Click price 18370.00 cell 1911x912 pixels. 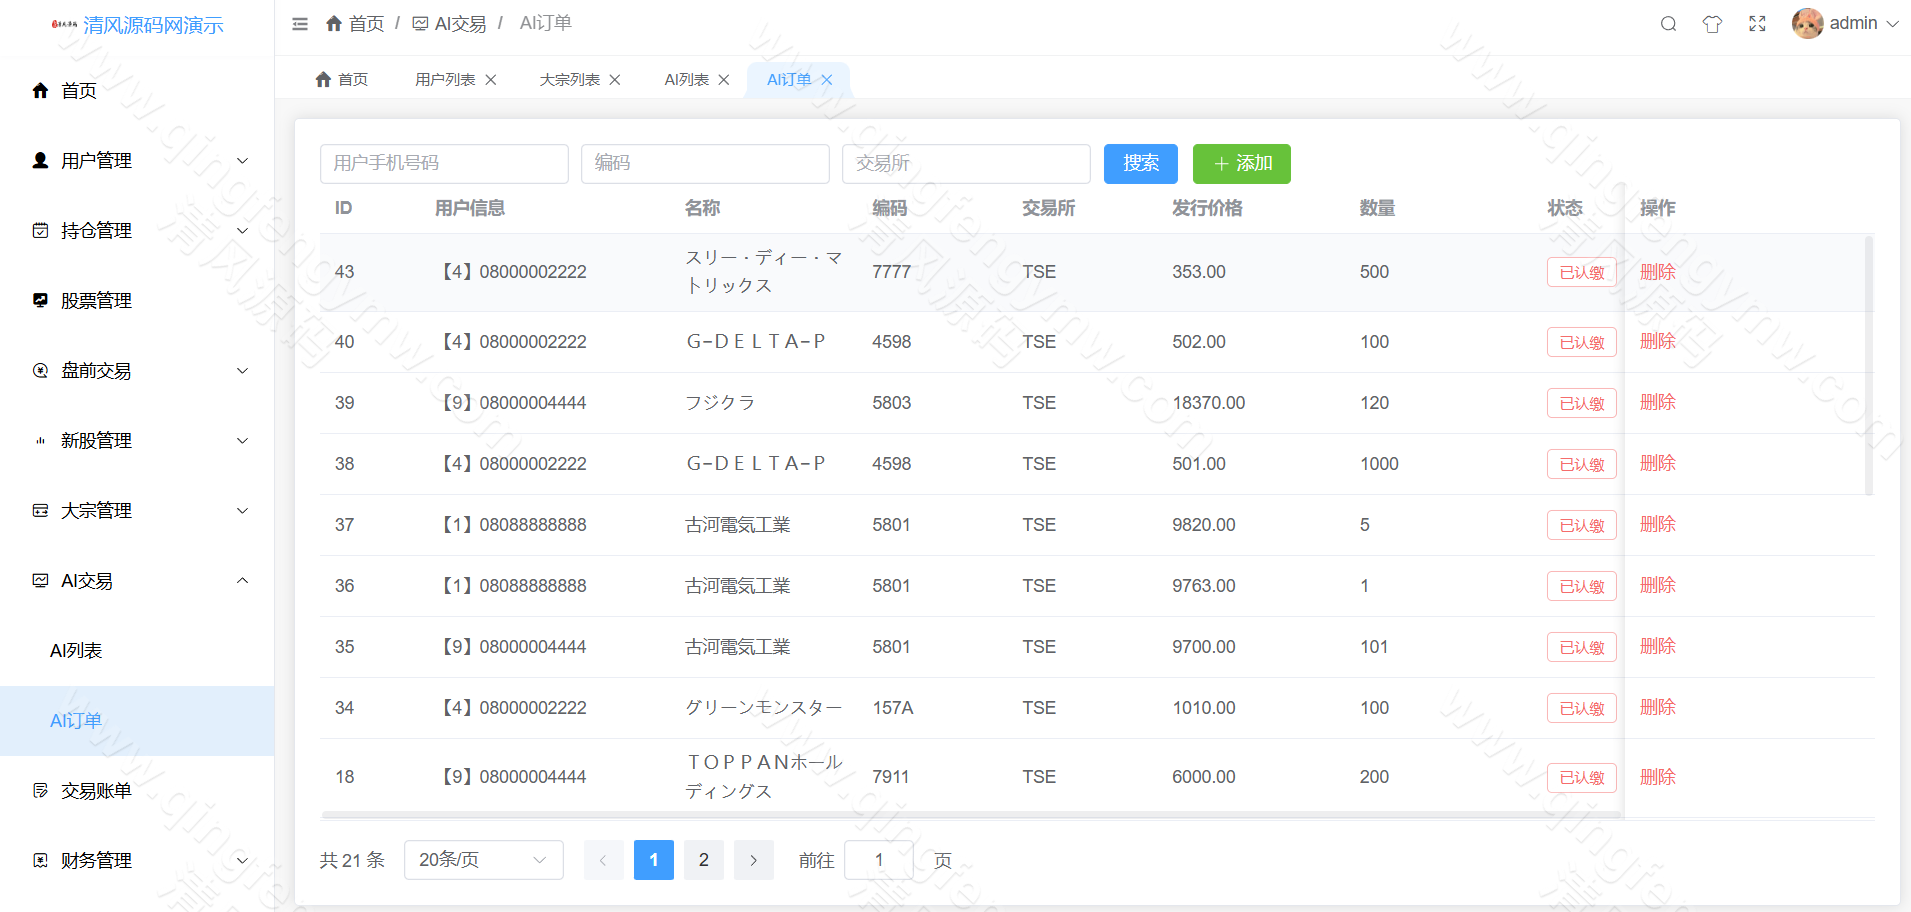(1209, 403)
